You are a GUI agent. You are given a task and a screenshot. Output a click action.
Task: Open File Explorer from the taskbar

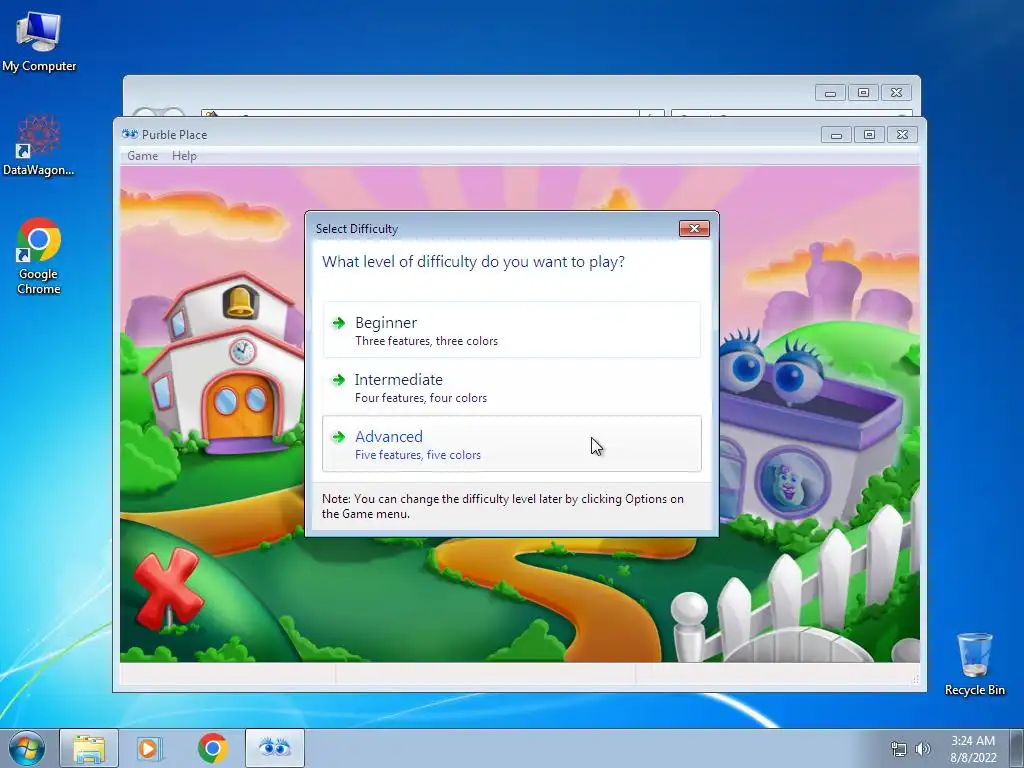(x=89, y=748)
